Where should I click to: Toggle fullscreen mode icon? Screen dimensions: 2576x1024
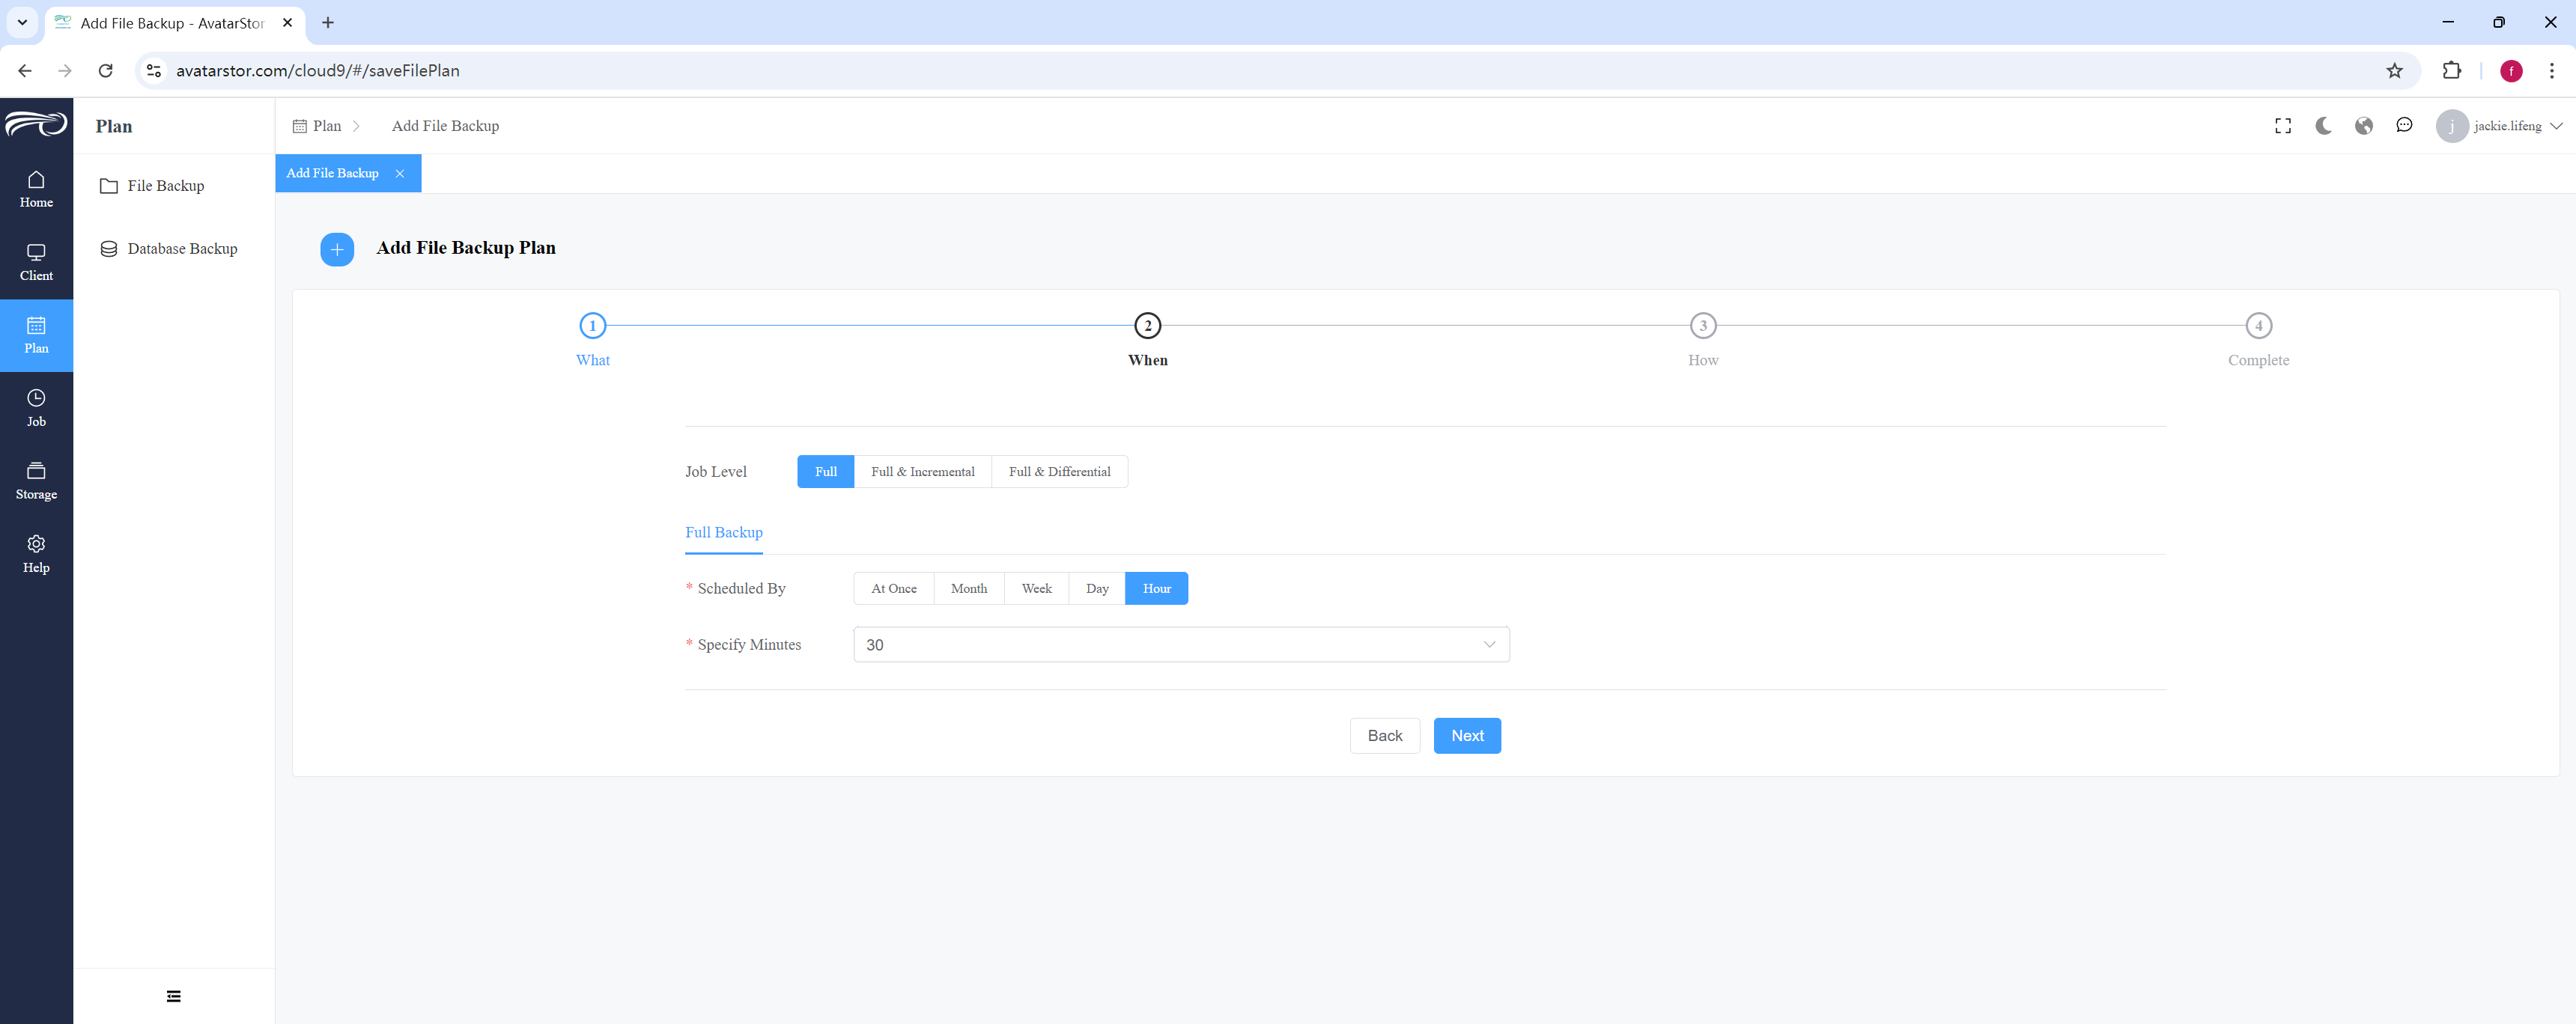click(2283, 126)
